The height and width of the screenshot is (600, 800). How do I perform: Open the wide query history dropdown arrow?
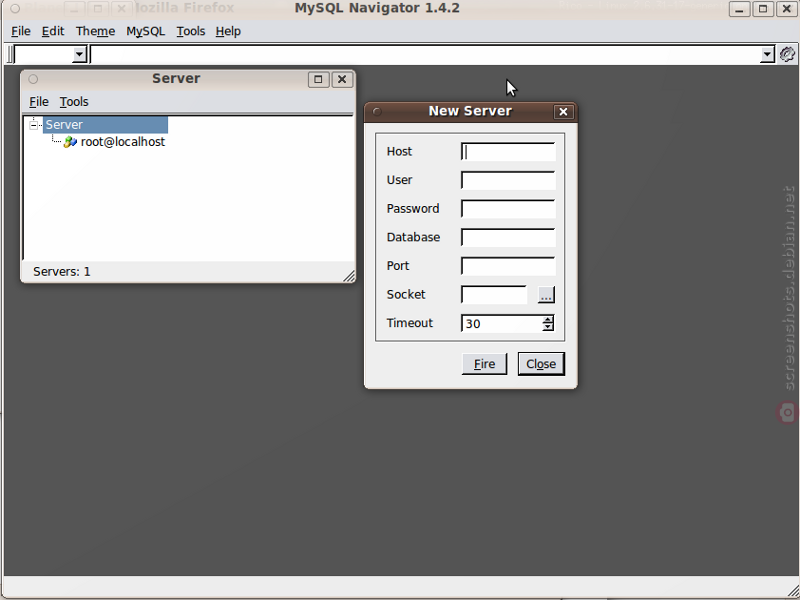tap(767, 55)
